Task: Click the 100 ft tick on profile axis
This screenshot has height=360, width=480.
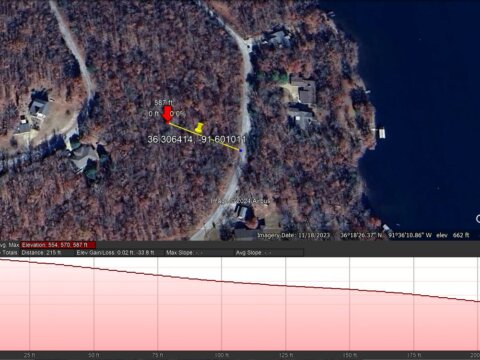Action: (x=222, y=355)
